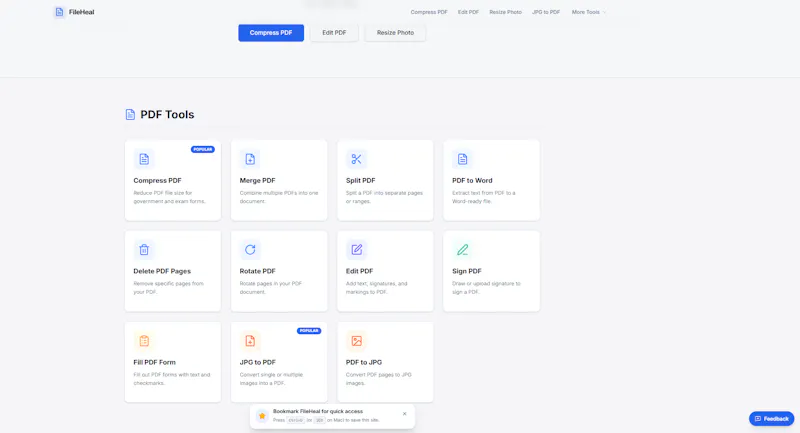Open the Rotate PDF tool title
The image size is (800, 433).
[x=257, y=271]
